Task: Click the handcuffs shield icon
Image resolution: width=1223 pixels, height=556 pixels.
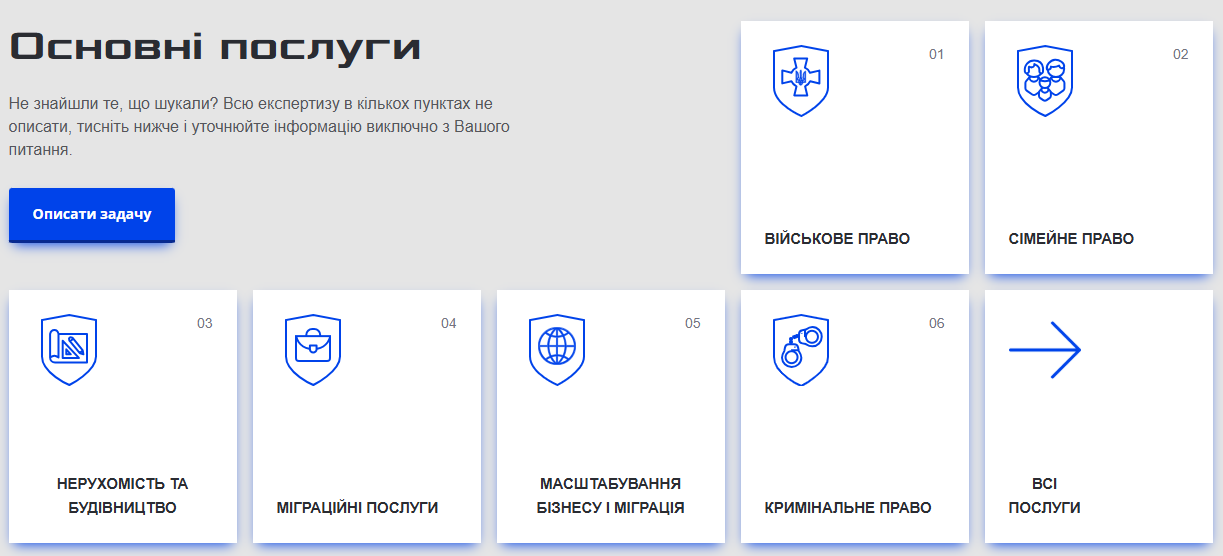Action: (801, 350)
